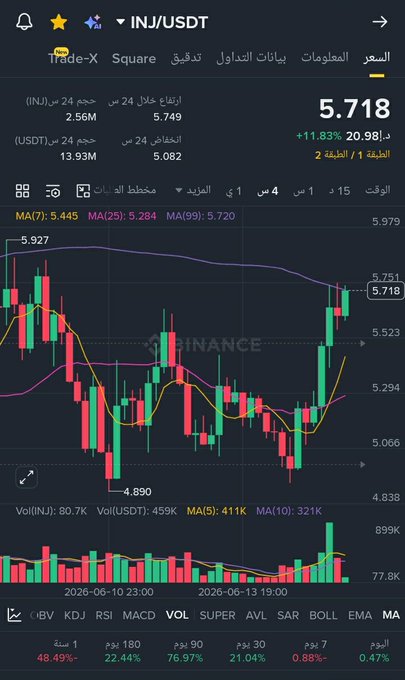Toggle the MACD indicator
The width and height of the screenshot is (405, 680).
coord(139,615)
